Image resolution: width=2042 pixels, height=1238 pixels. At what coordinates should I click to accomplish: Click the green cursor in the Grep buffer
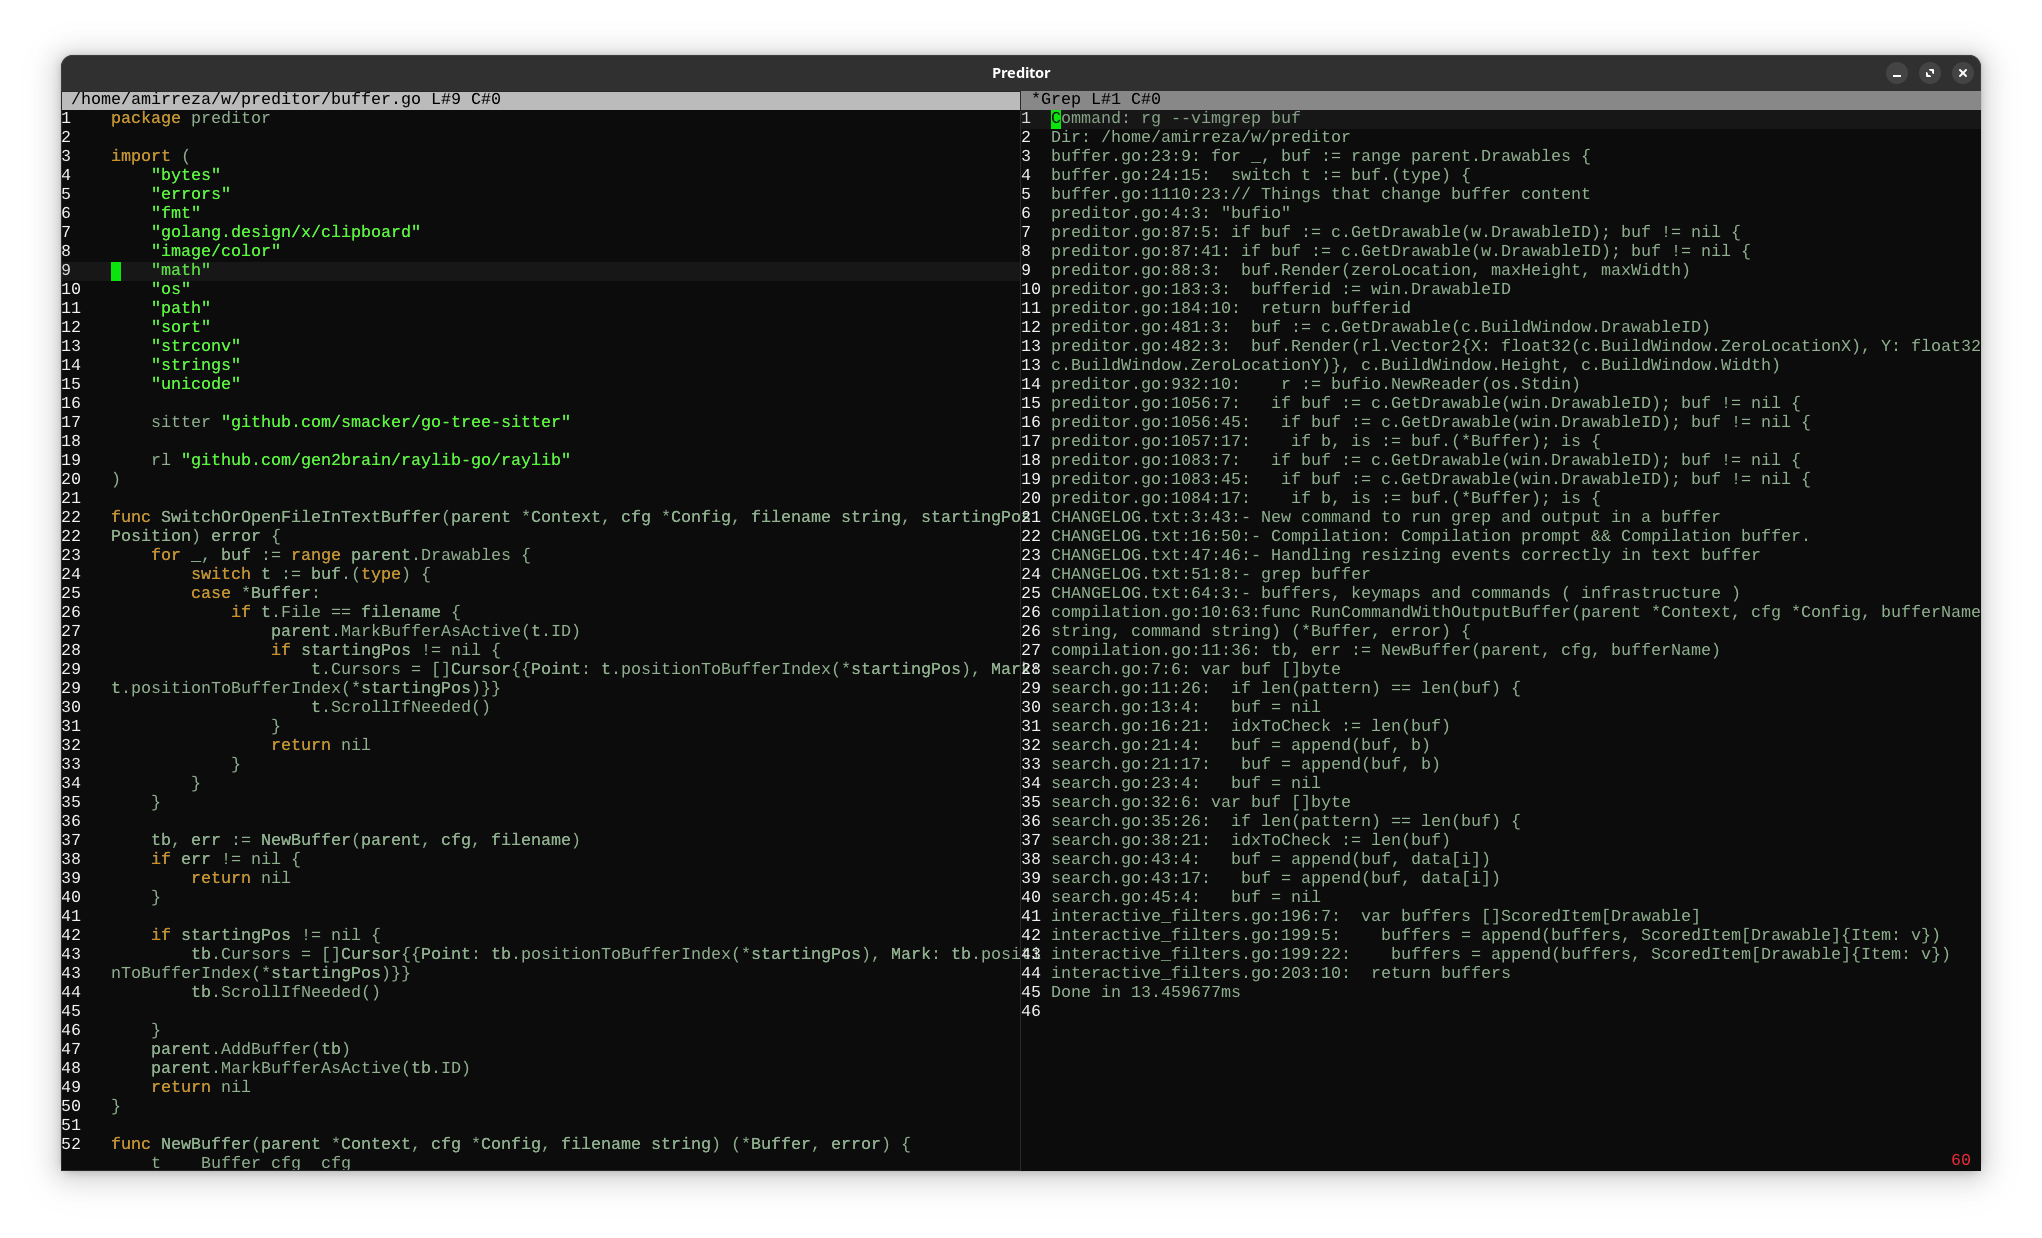[x=1056, y=119]
